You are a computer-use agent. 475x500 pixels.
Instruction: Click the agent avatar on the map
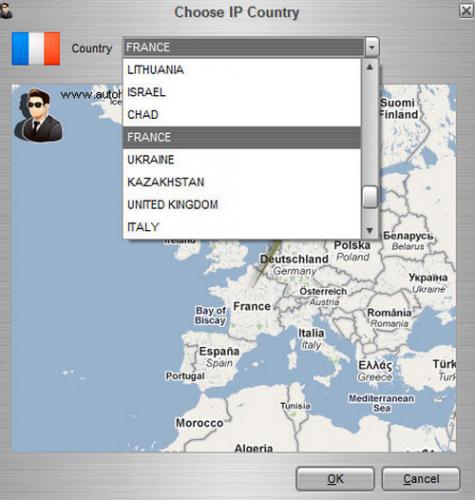coord(38,115)
